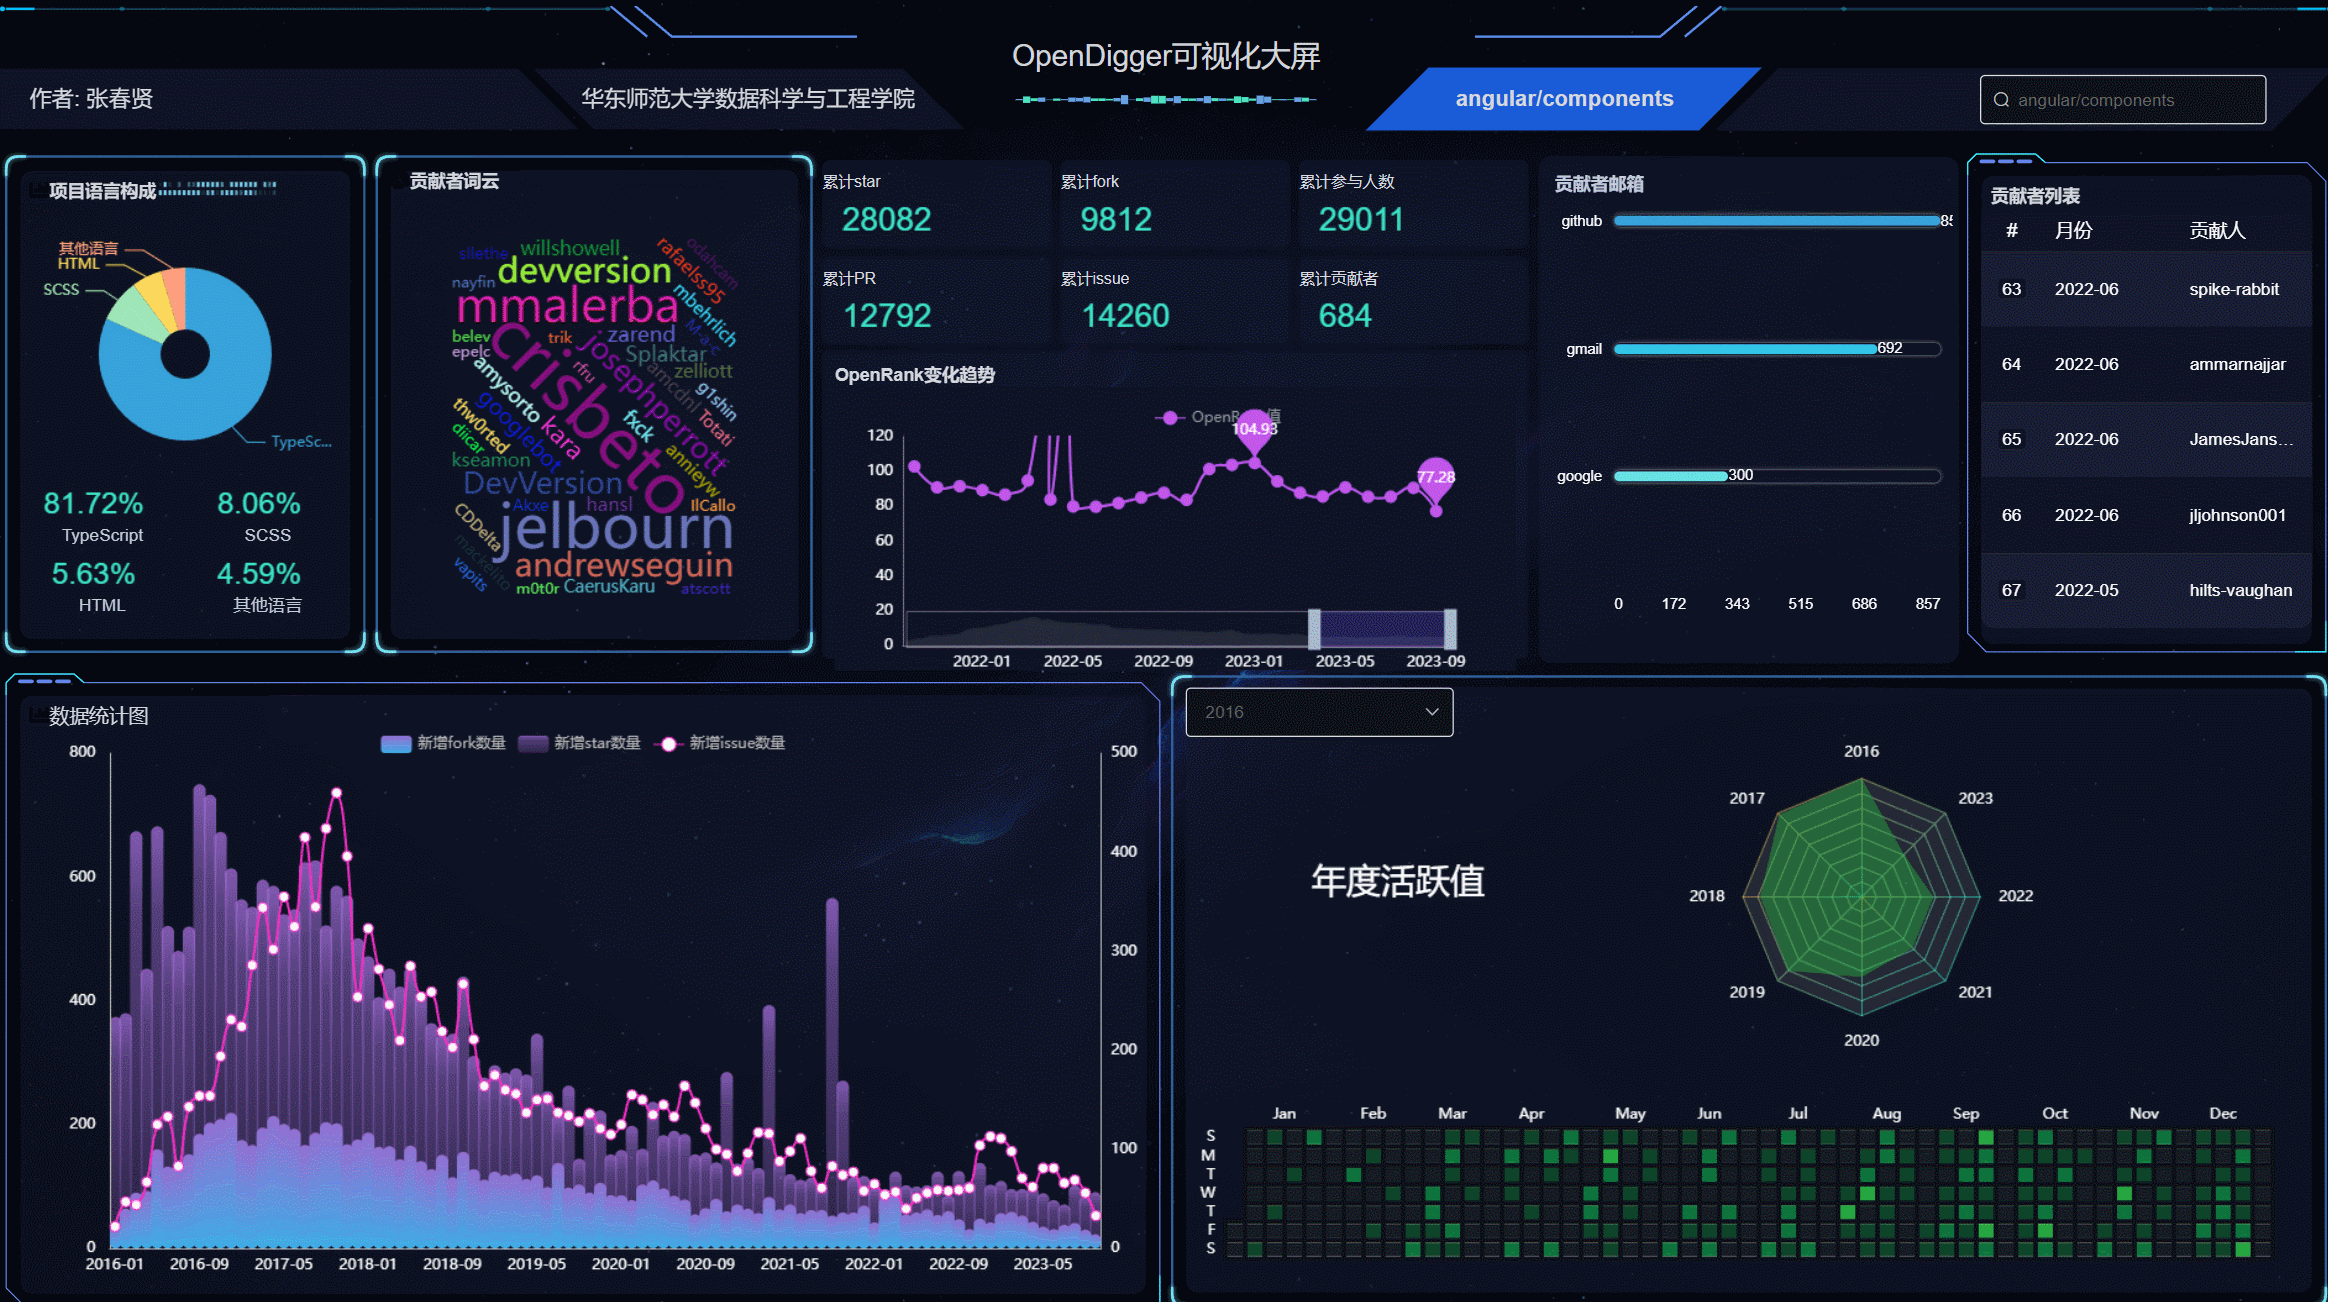Click the 2016 axis label on radar chart
Screen dimensions: 2328x1302
click(1861, 751)
